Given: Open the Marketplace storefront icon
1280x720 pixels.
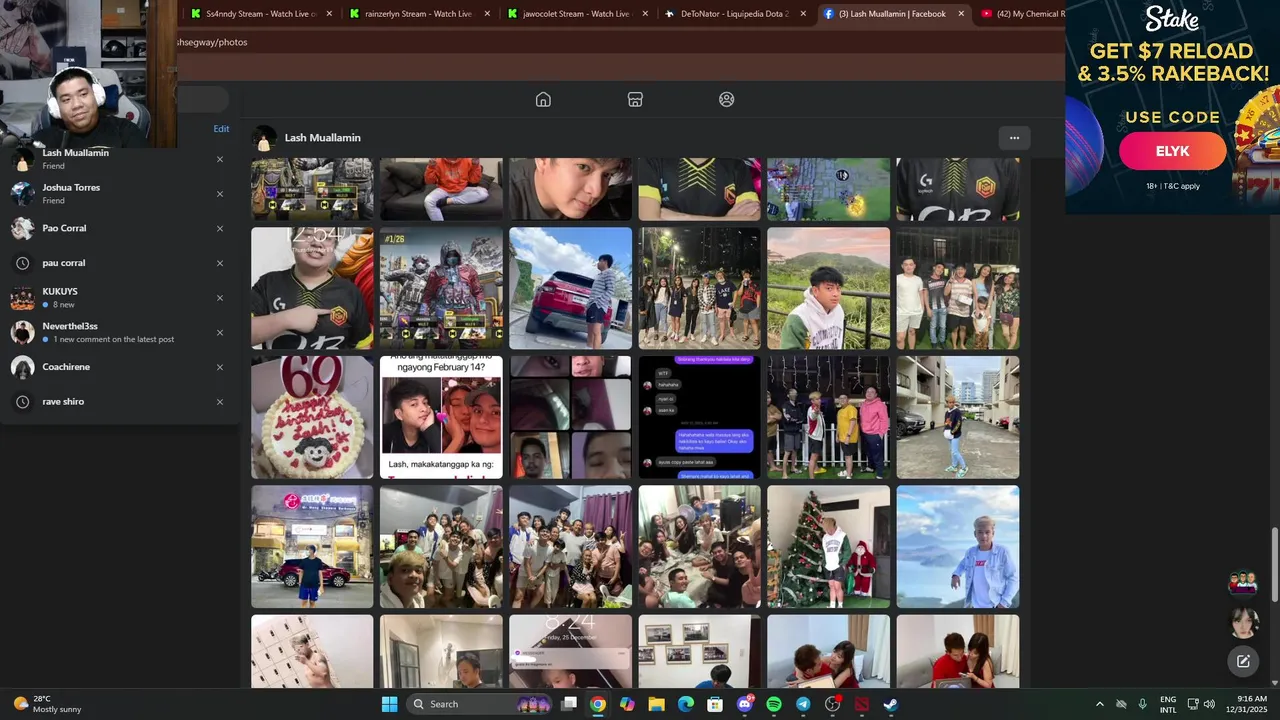Looking at the screenshot, I should pos(635,99).
